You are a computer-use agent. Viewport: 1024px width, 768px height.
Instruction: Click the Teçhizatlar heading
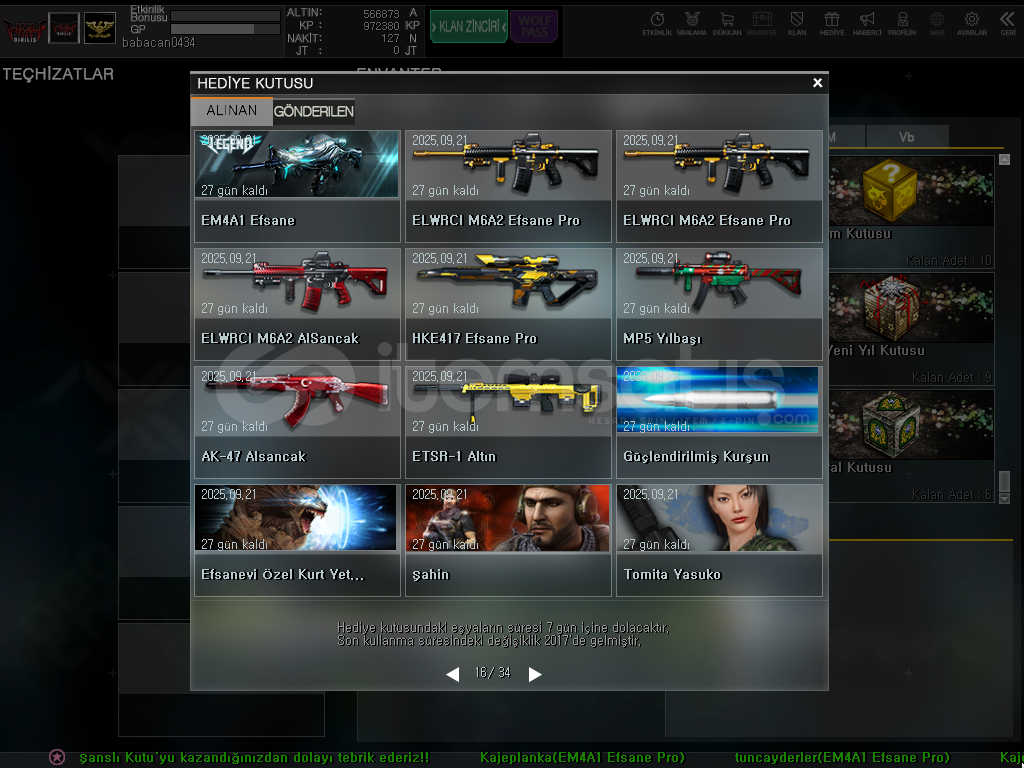coord(58,74)
